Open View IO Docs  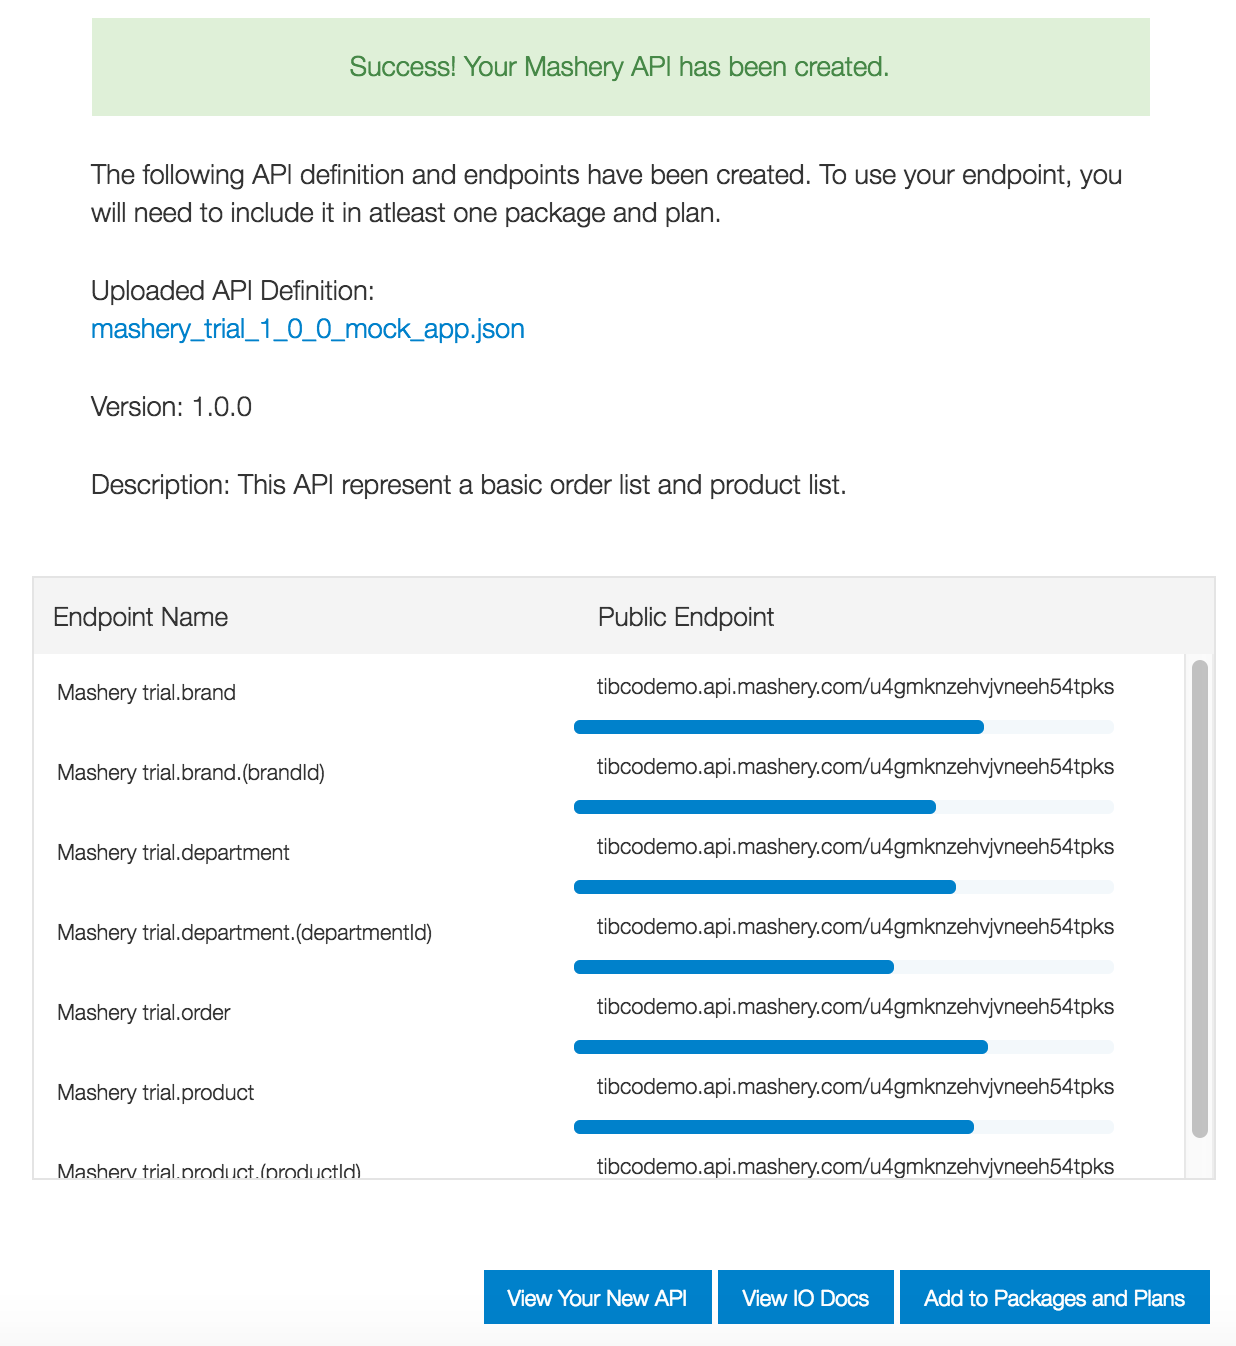(805, 1297)
